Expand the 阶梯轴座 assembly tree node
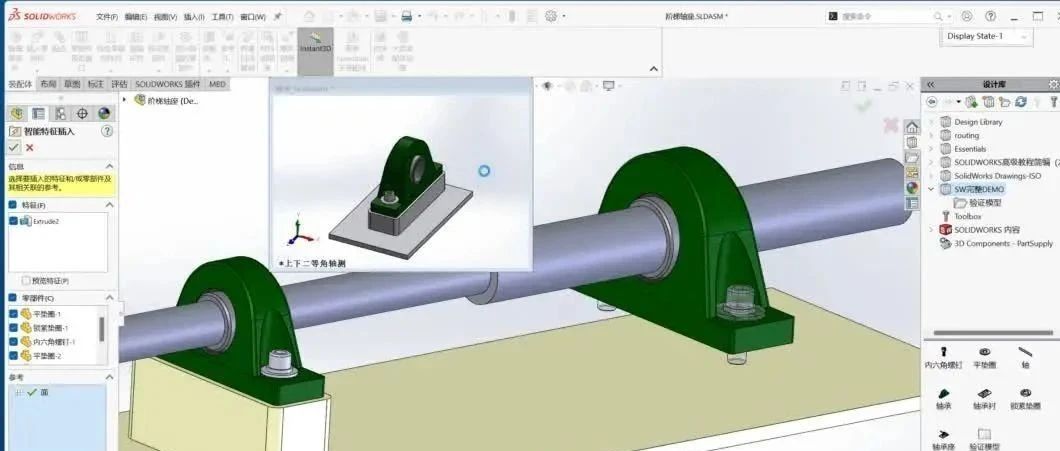This screenshot has height=451, width=1060. click(124, 99)
